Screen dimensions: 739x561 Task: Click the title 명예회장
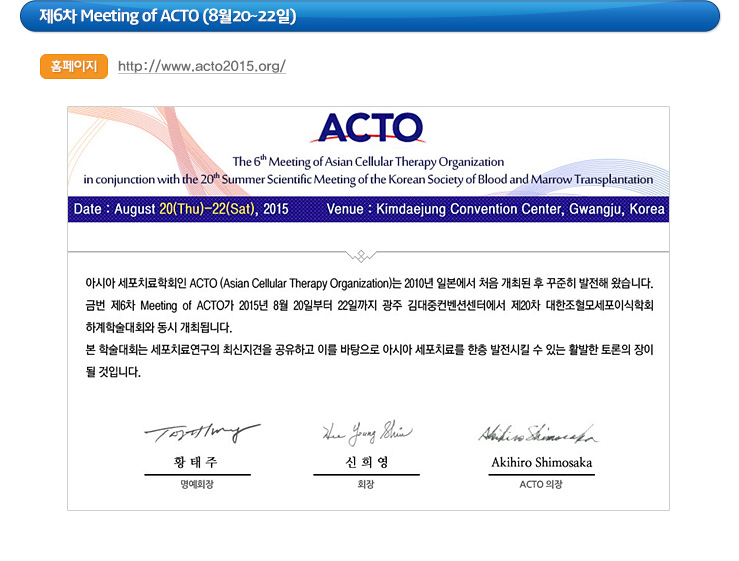(x=197, y=484)
